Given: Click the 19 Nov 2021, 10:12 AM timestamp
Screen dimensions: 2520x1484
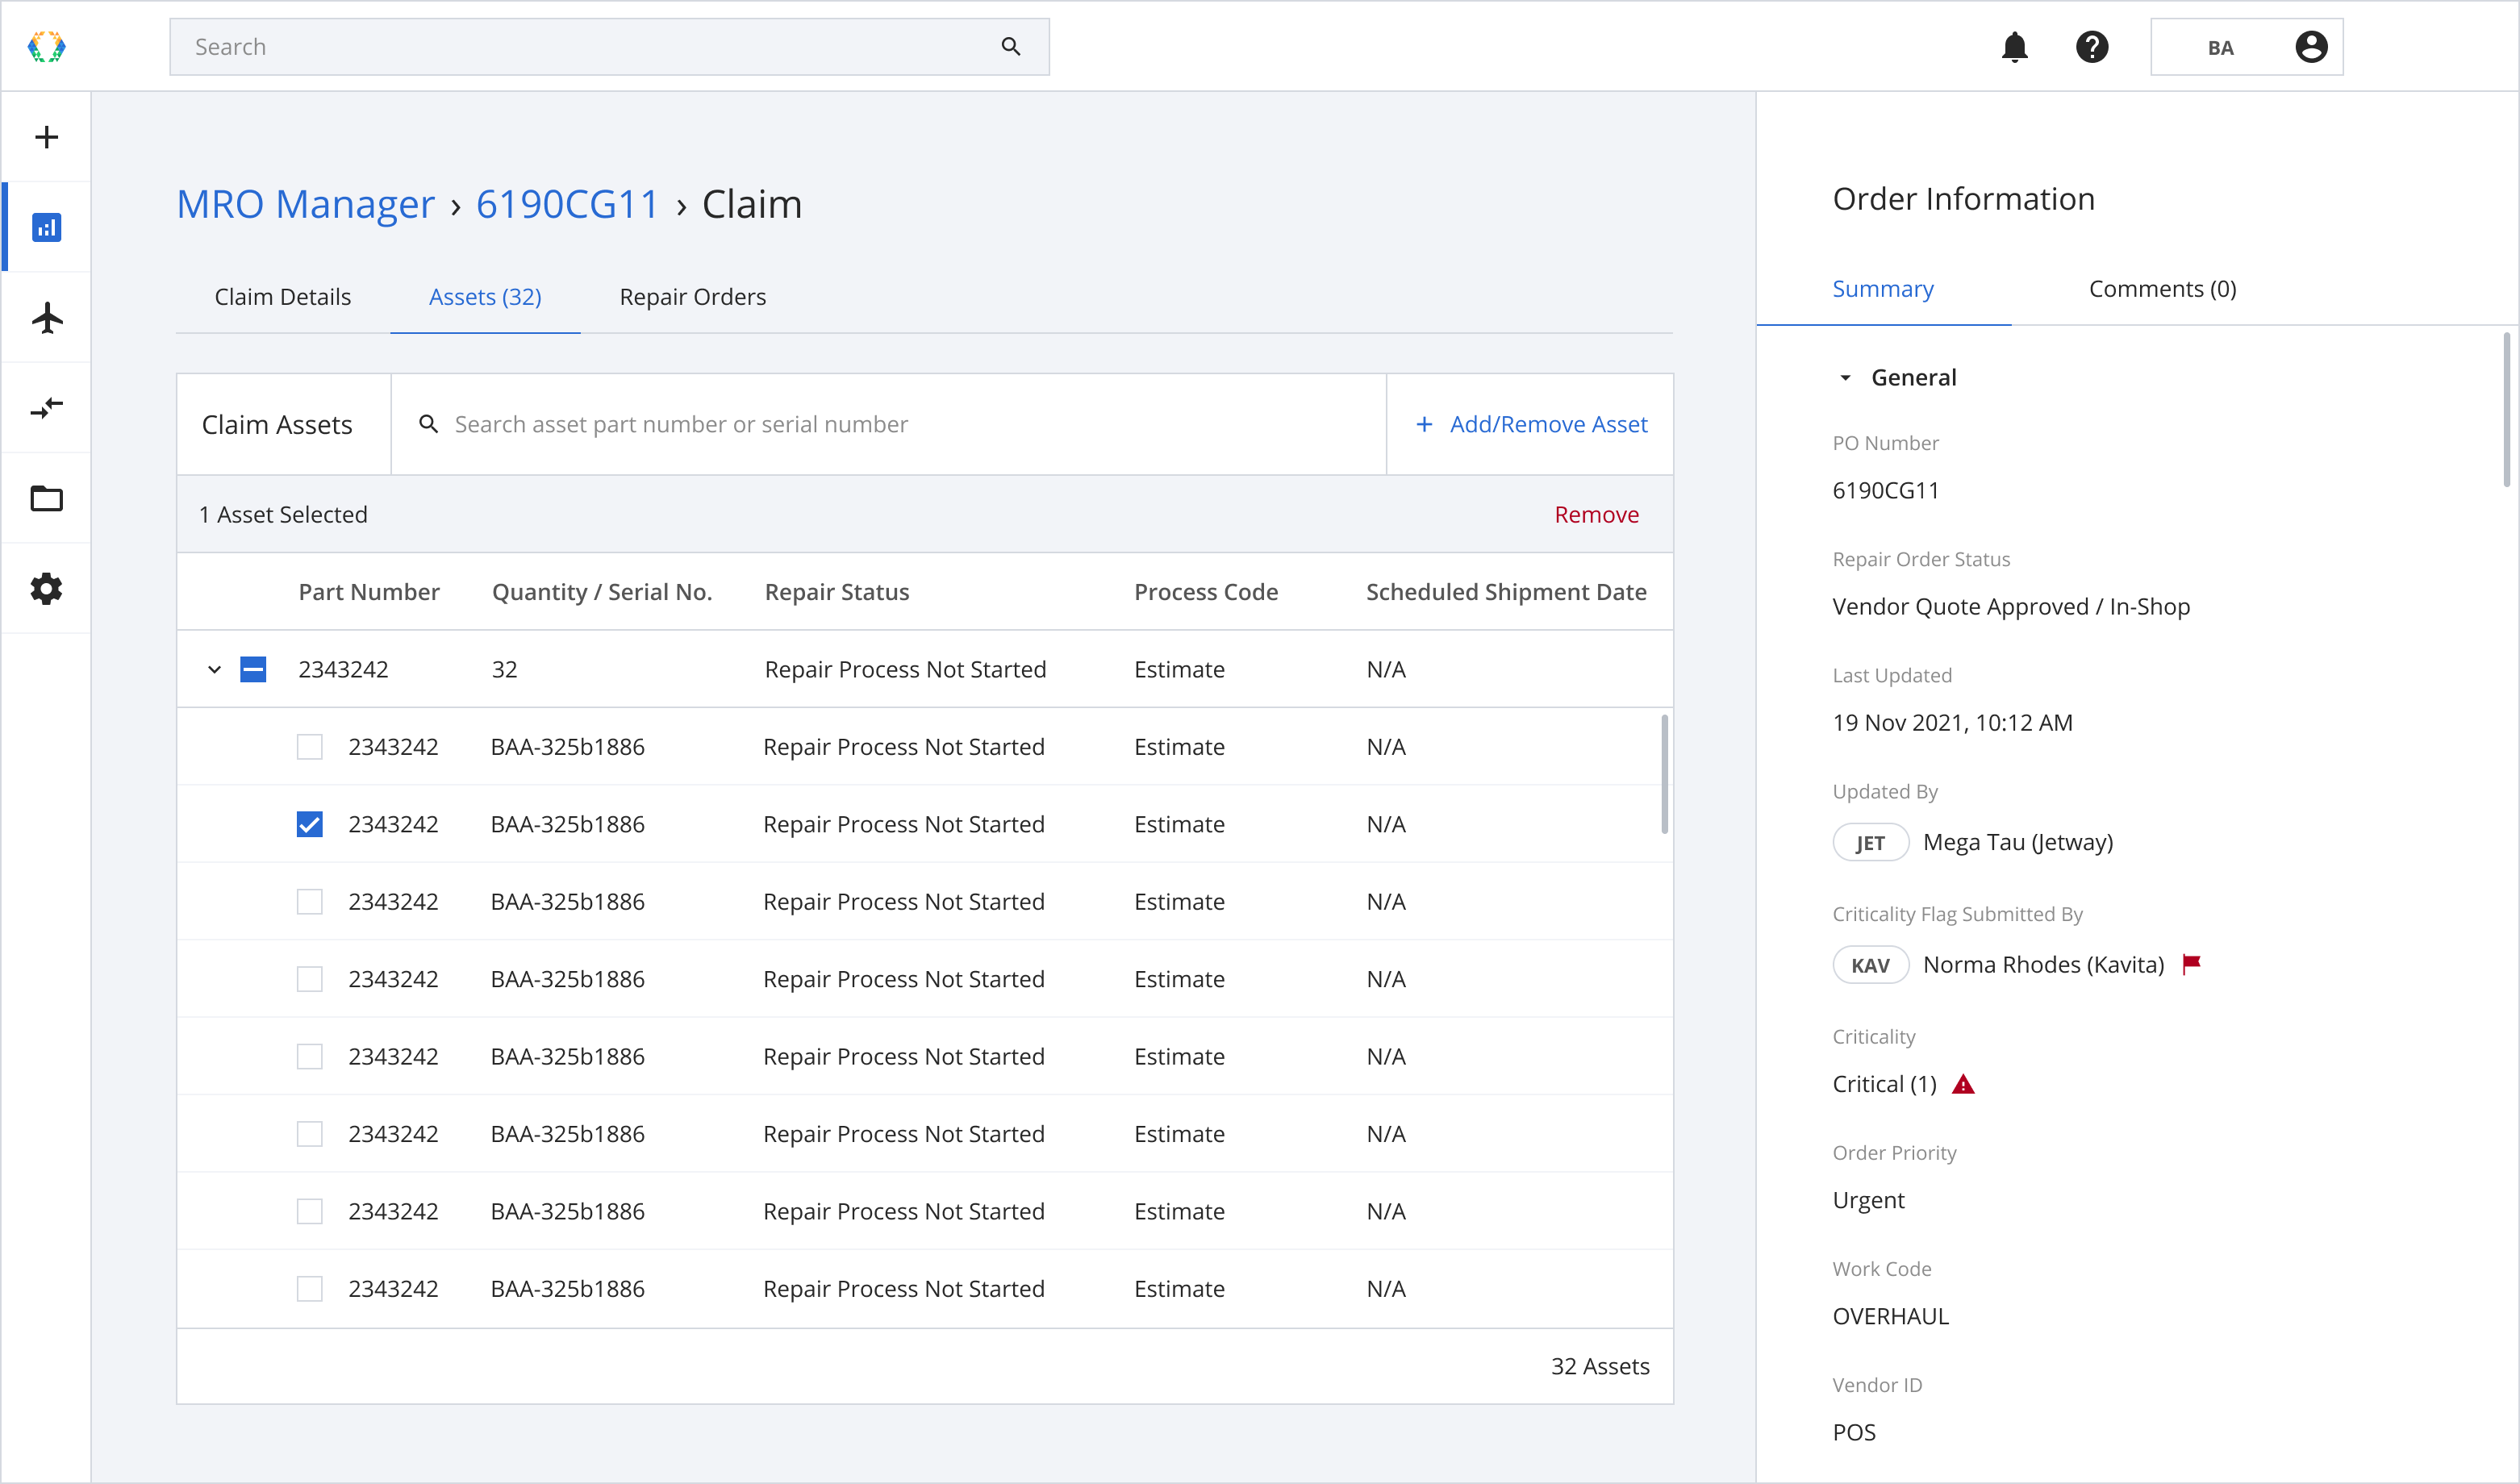Looking at the screenshot, I should [1952, 722].
